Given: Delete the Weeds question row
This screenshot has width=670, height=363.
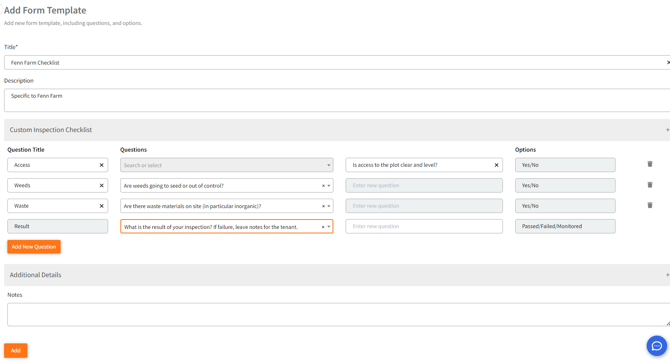Looking at the screenshot, I should pyautogui.click(x=649, y=184).
